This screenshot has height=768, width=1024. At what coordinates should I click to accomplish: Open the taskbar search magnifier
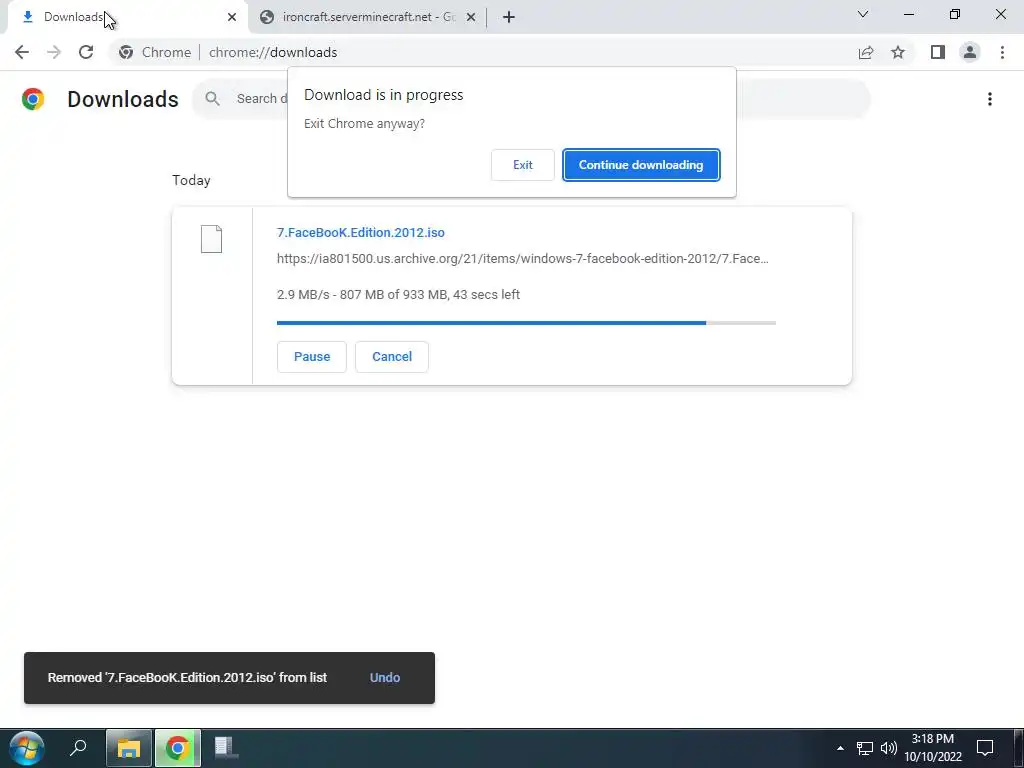point(78,748)
